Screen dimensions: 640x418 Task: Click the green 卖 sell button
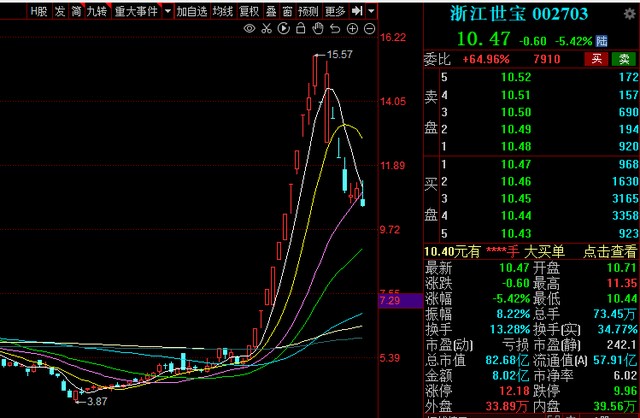(x=624, y=59)
